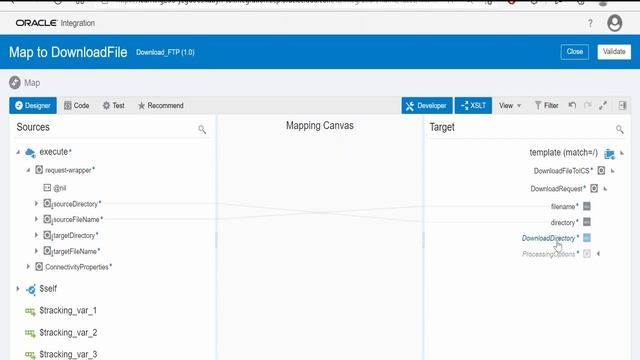640x360 pixels.
Task: Open the help question mark icon
Action: [x=590, y=23]
